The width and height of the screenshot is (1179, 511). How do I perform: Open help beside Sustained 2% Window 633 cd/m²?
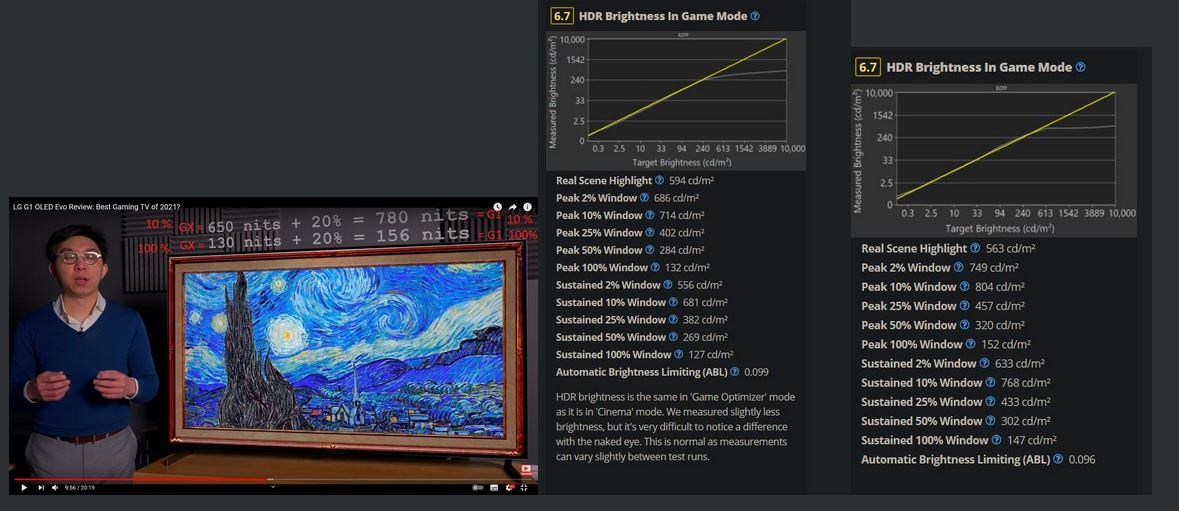pyautogui.click(x=984, y=364)
